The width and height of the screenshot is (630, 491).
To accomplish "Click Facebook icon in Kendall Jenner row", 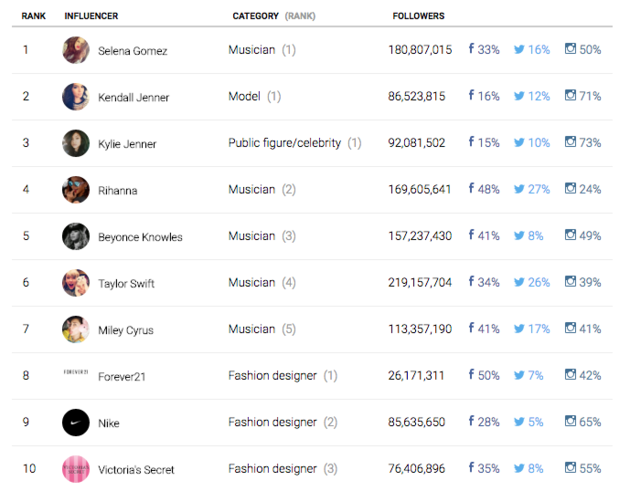I will click(471, 96).
